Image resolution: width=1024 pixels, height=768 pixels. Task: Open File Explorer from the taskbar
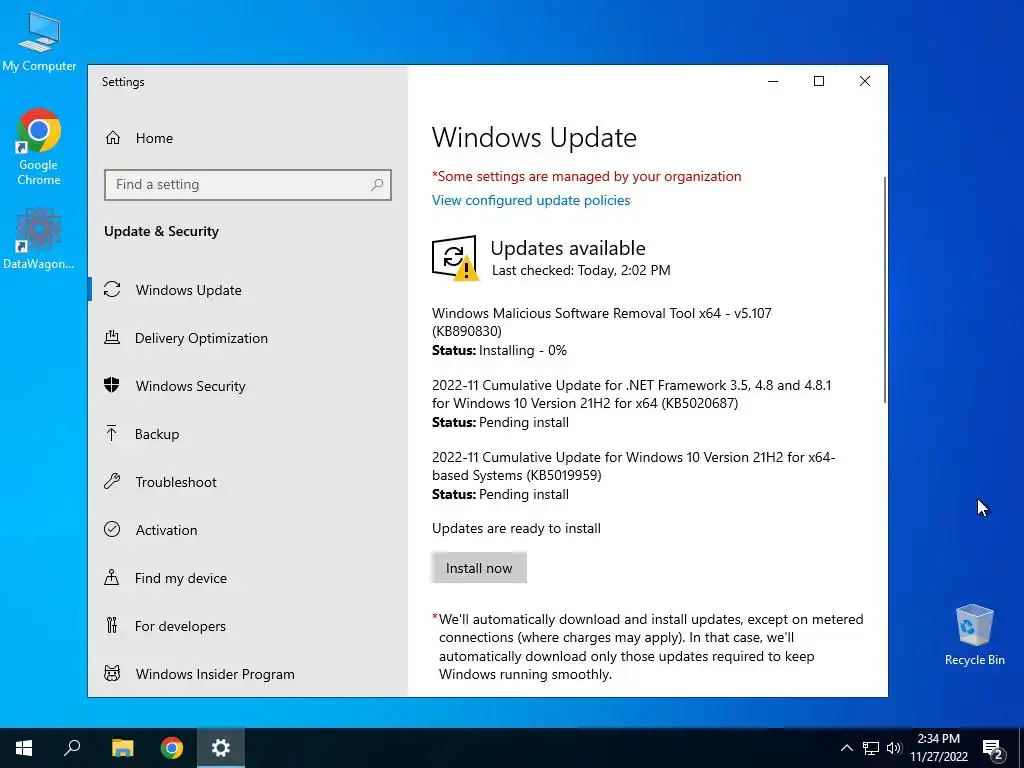(122, 748)
